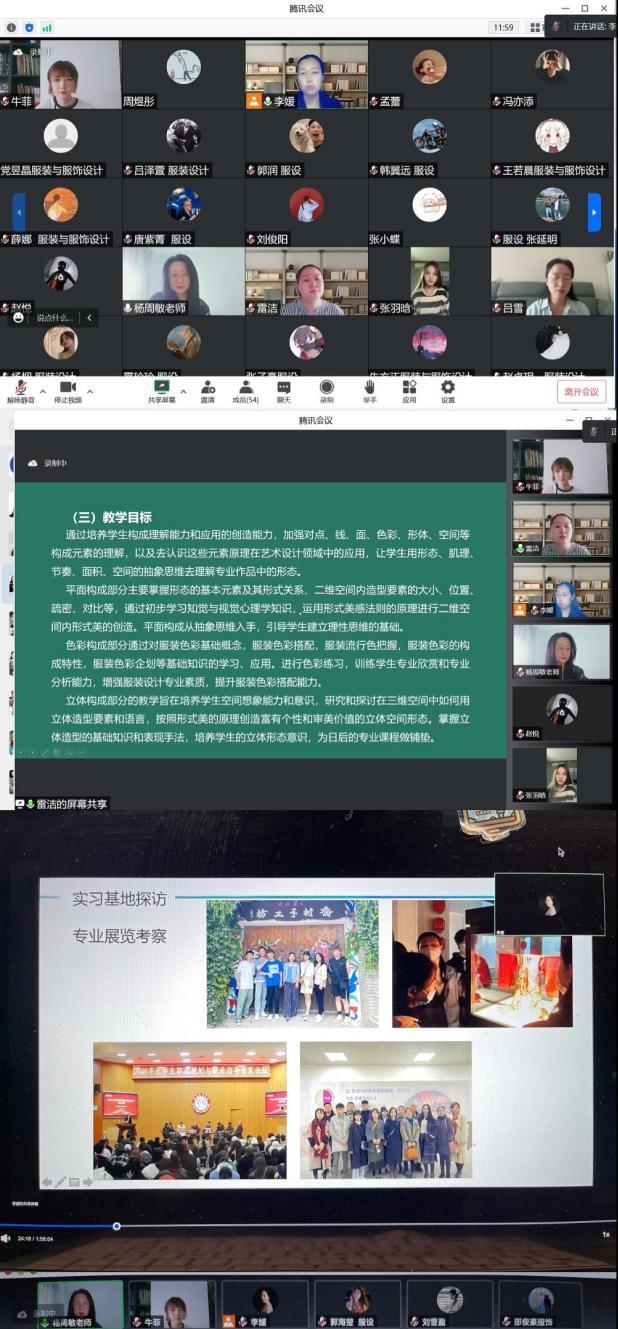Viewport: 618px width, 1329px height.
Task: Click the unmute microphone icon (解除静音)
Action: point(19,388)
